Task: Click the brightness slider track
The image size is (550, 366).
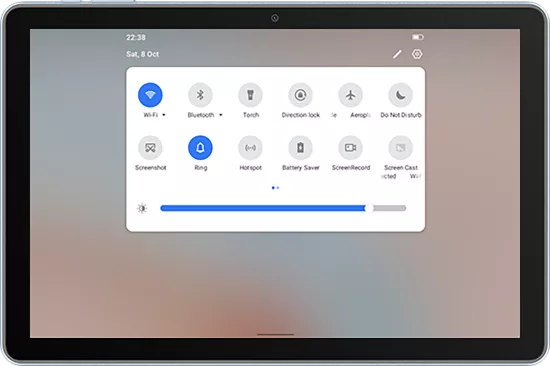Action: (283, 208)
